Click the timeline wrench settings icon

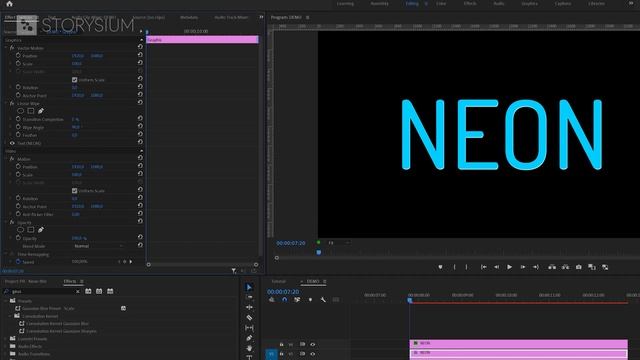click(x=323, y=300)
